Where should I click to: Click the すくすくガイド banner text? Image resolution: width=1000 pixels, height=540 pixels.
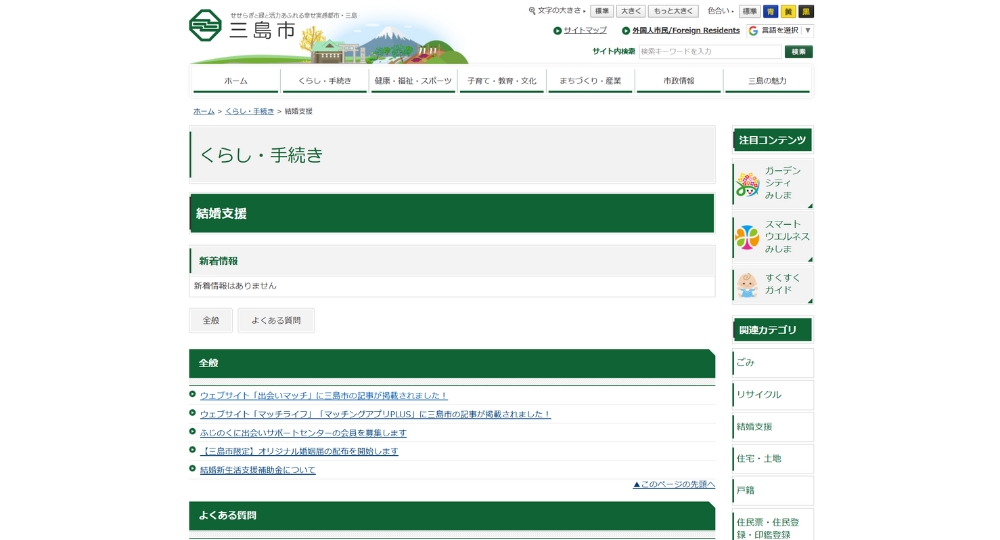tap(783, 284)
